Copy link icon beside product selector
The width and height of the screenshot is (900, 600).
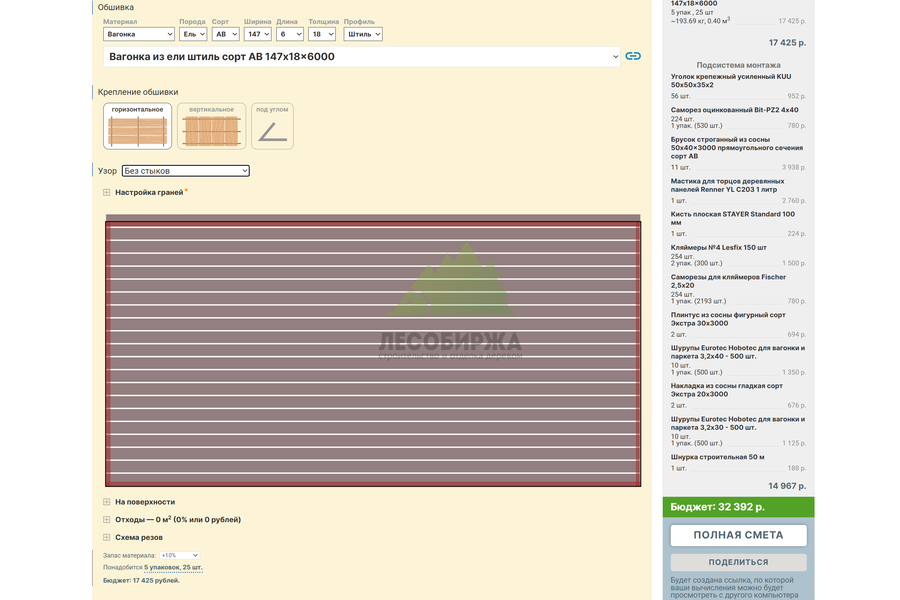[x=633, y=56]
